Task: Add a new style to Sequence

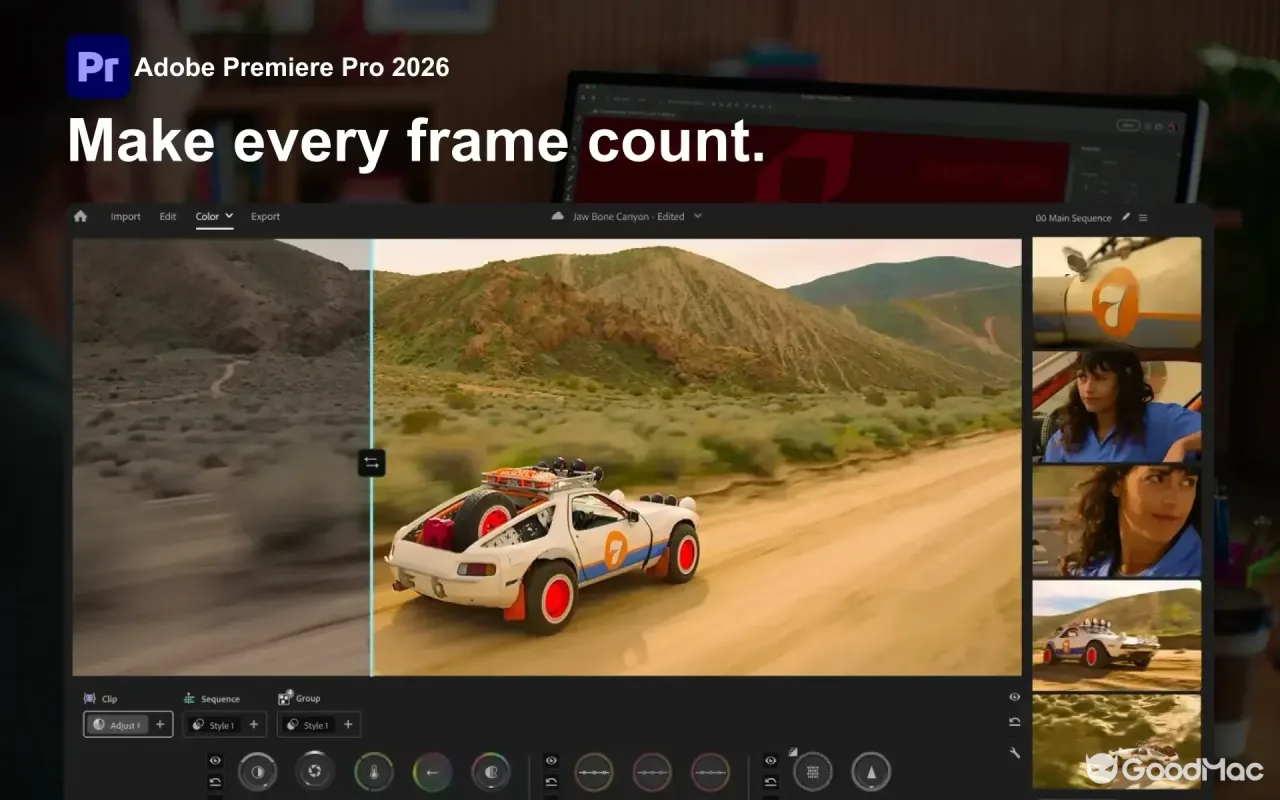Action: coord(254,725)
